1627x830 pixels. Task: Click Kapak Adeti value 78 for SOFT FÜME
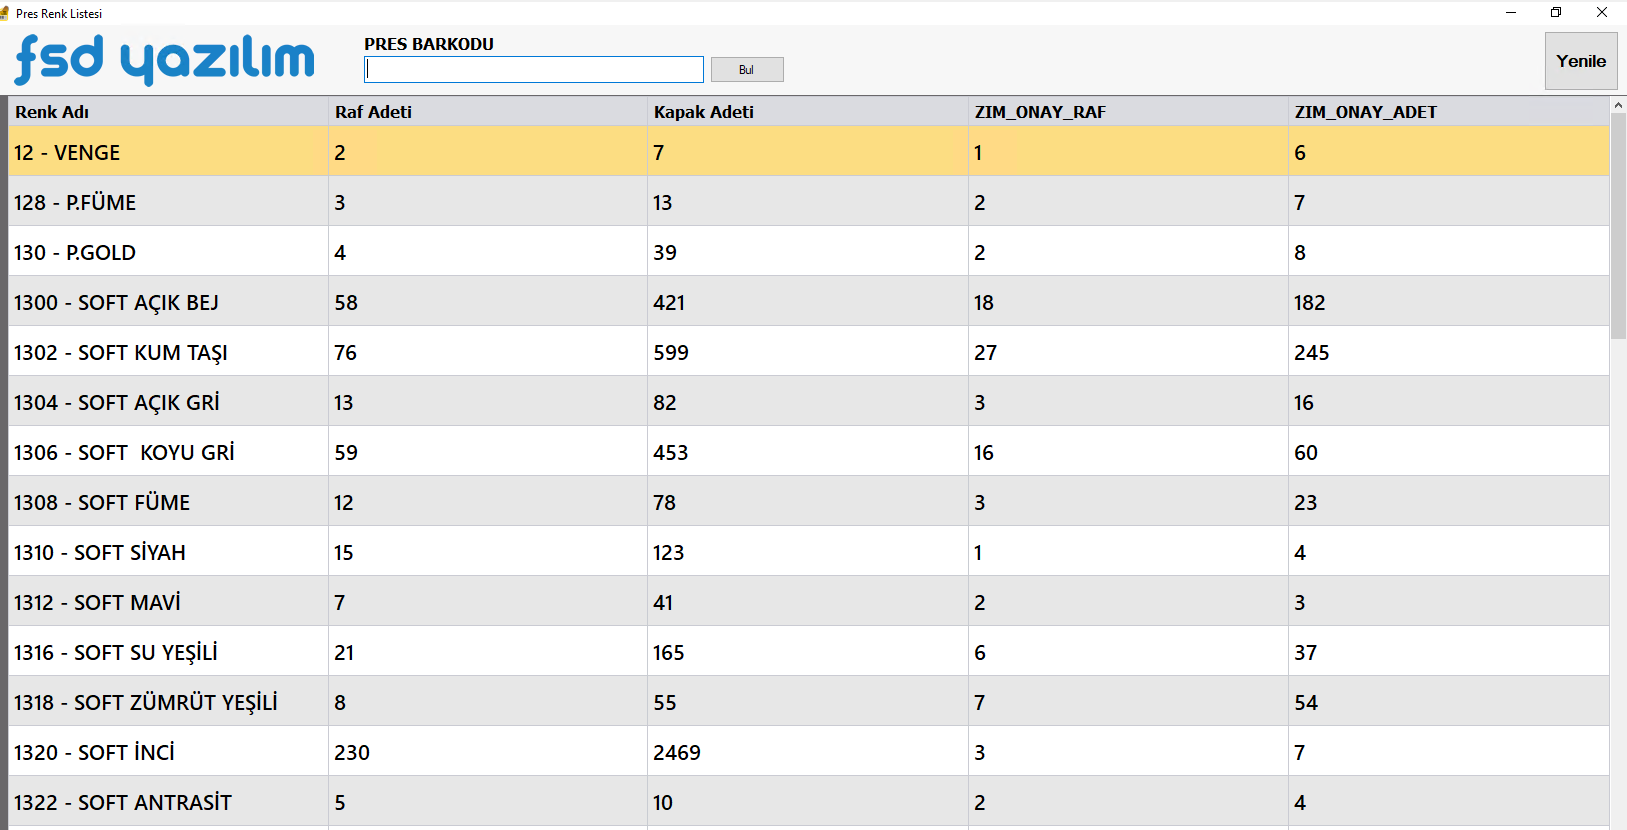click(665, 503)
